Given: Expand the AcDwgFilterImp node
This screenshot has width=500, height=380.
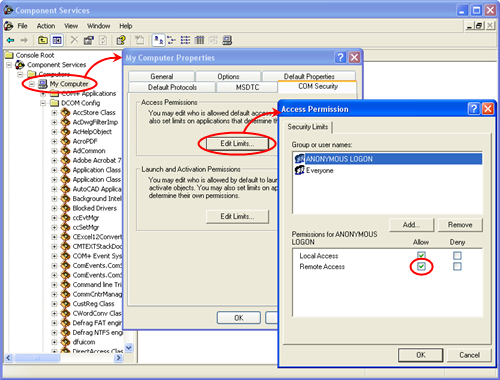Looking at the screenshot, I should click(54, 122).
